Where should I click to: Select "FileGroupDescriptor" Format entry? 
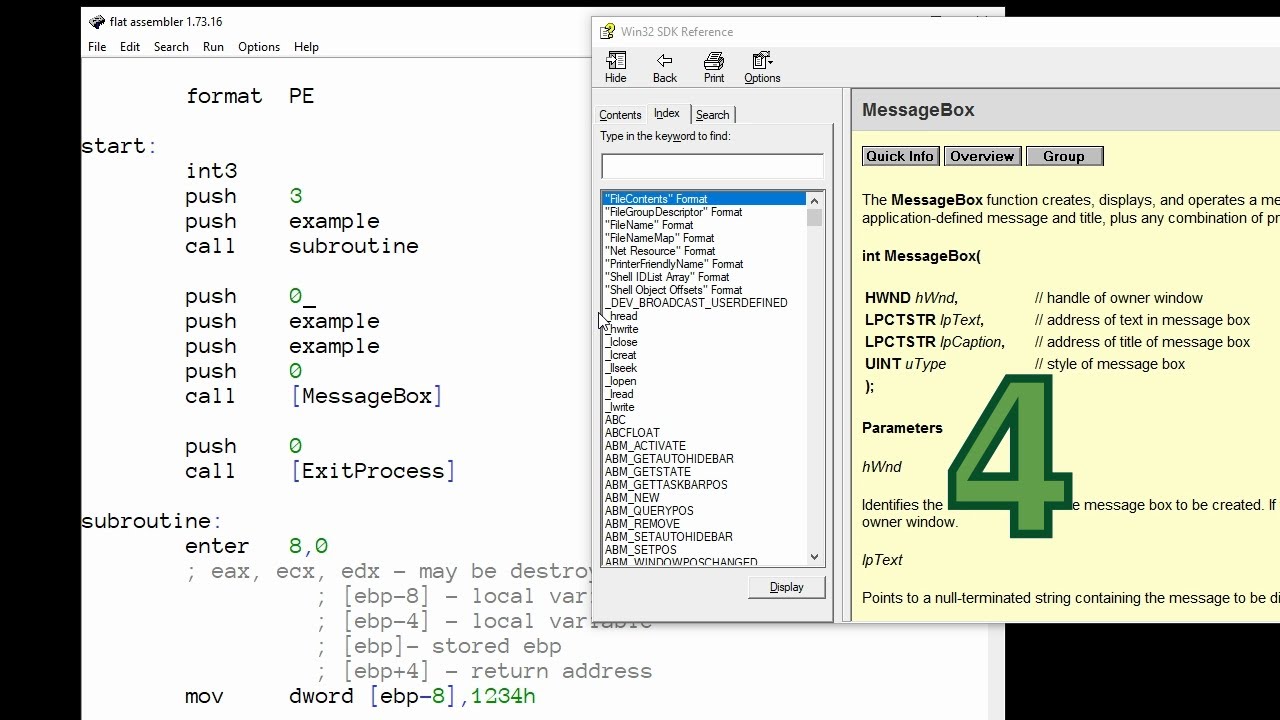(673, 212)
